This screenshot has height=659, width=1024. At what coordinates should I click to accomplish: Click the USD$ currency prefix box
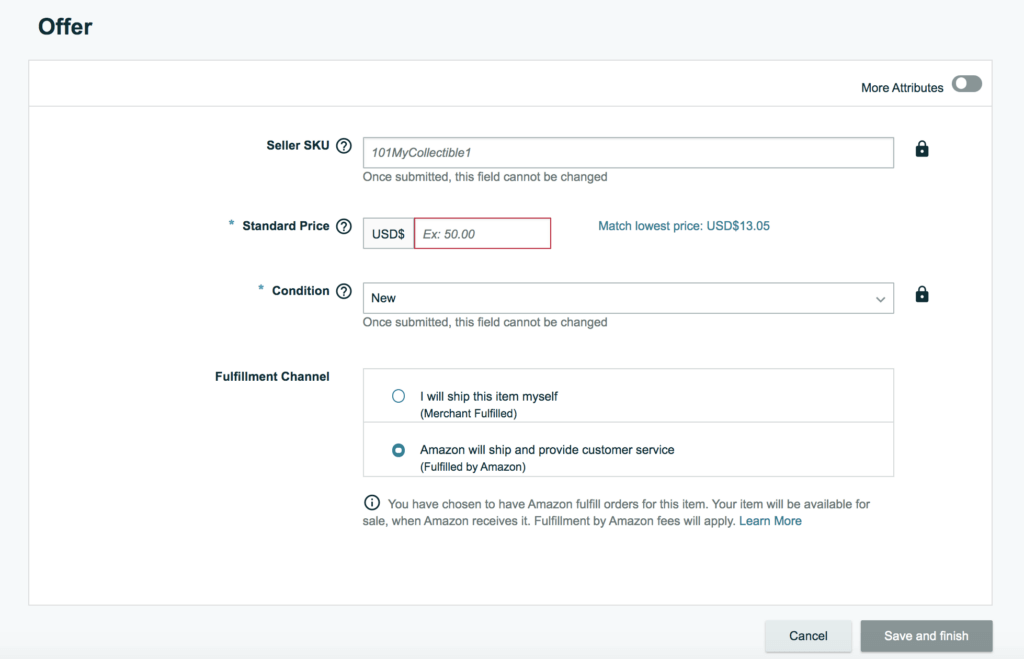(x=388, y=234)
